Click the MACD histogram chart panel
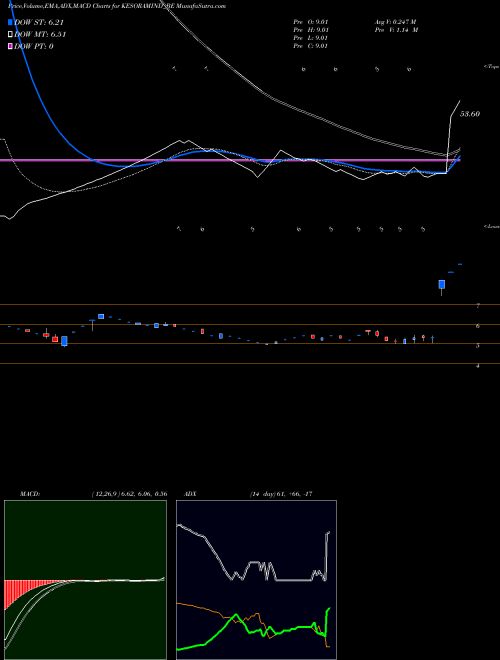The image size is (500, 660). pyautogui.click(x=85, y=580)
